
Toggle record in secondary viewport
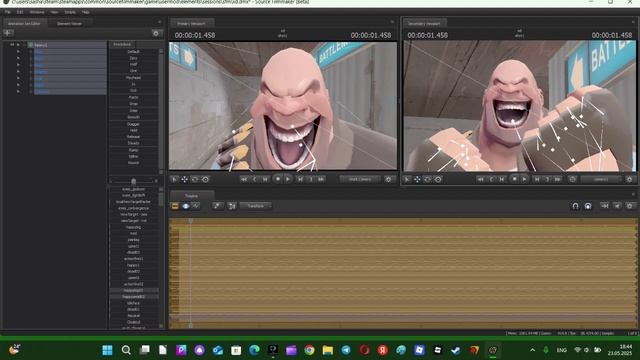[515, 179]
